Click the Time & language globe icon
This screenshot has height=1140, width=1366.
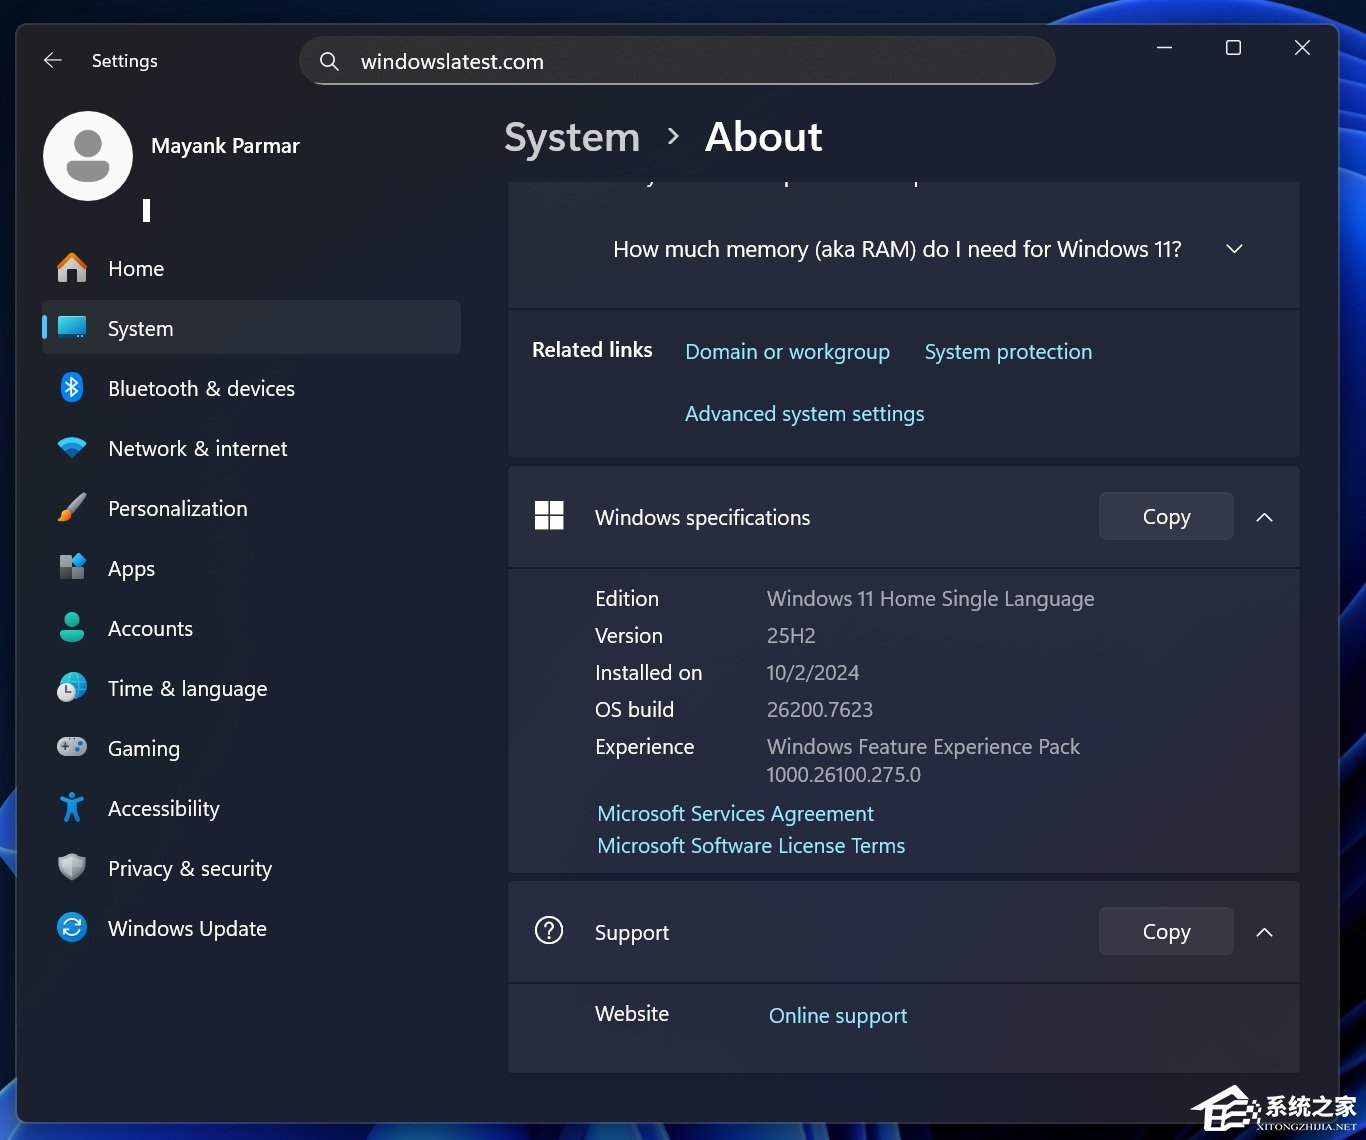click(72, 688)
